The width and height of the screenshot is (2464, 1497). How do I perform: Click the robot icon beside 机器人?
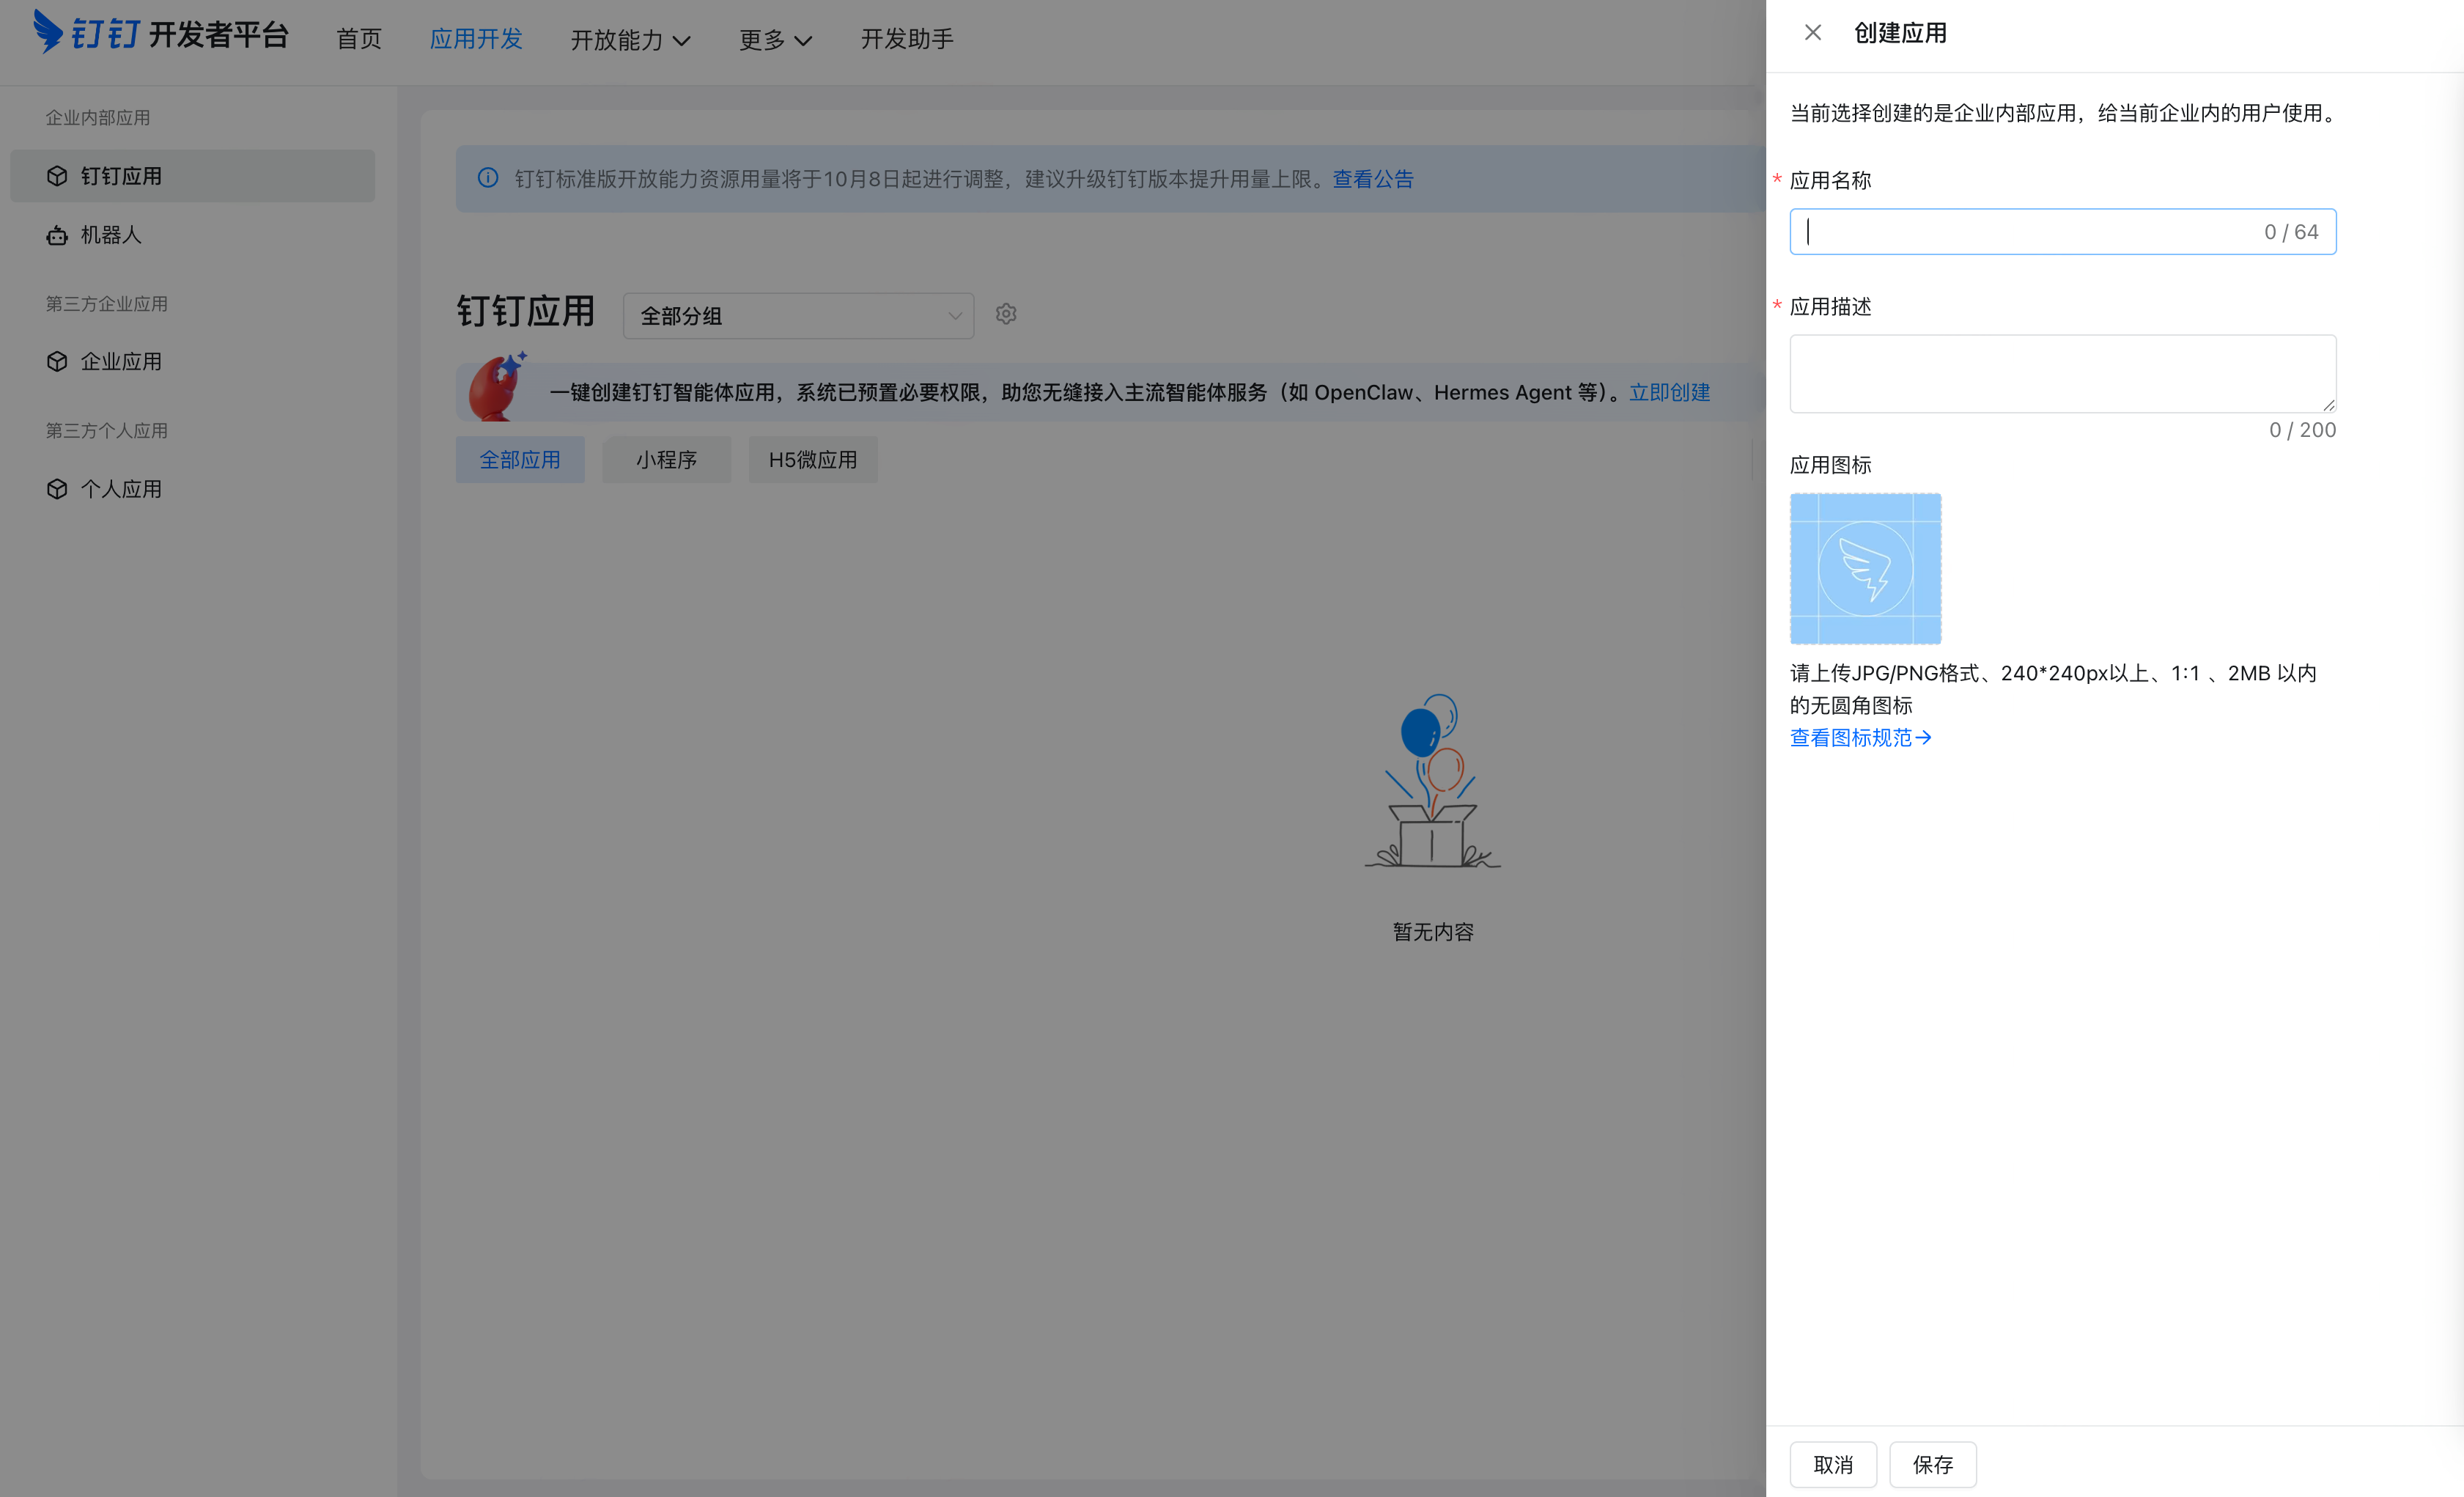pyautogui.click(x=57, y=235)
